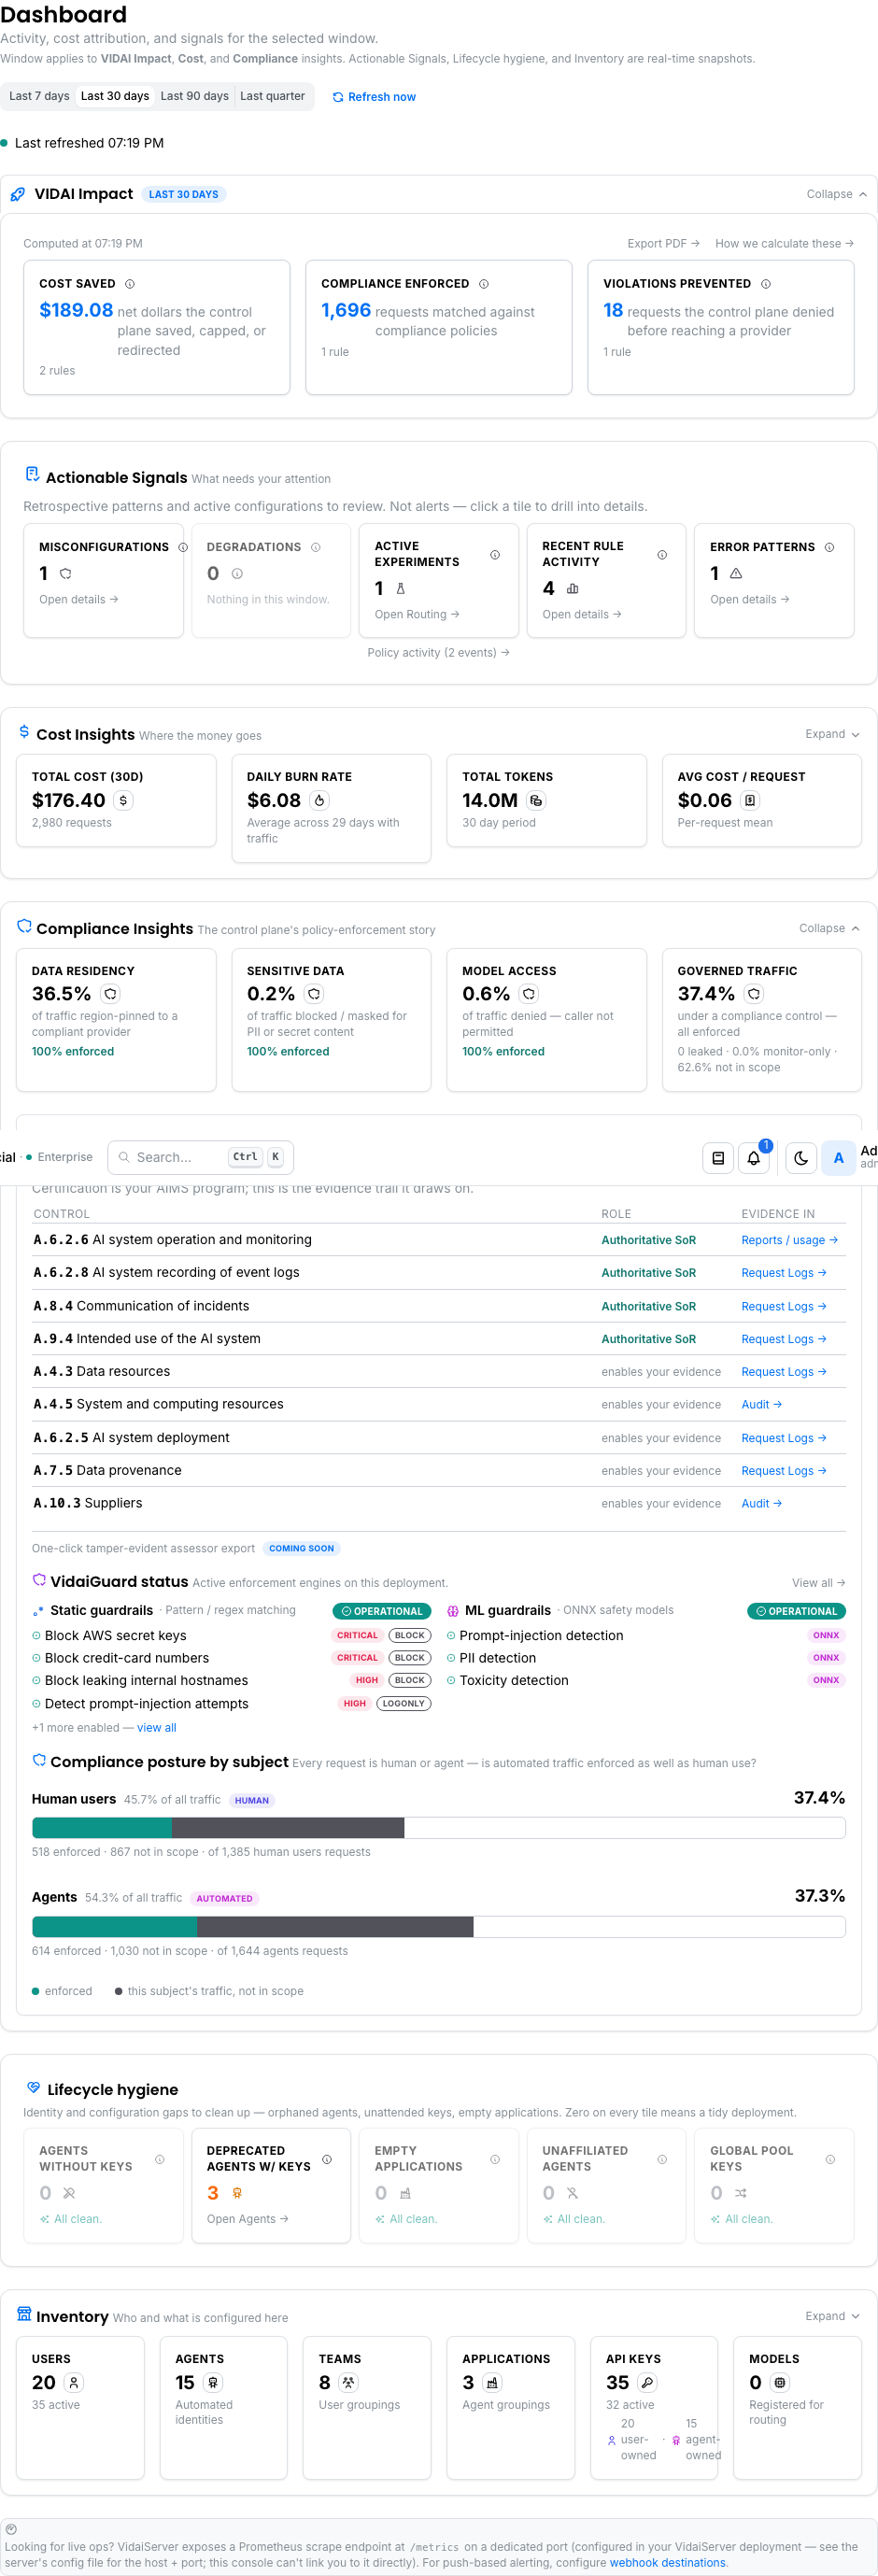Click info icon on Deprecated Agents w/ Keys
Image resolution: width=878 pixels, height=2576 pixels.
pos(327,2159)
